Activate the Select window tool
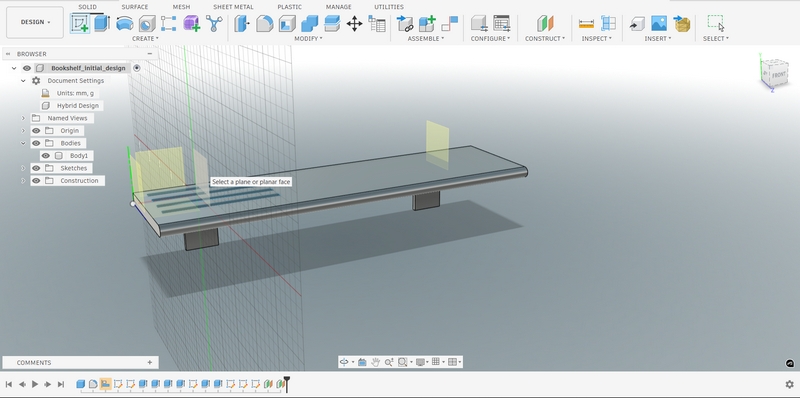The height and width of the screenshot is (398, 800). click(x=716, y=23)
